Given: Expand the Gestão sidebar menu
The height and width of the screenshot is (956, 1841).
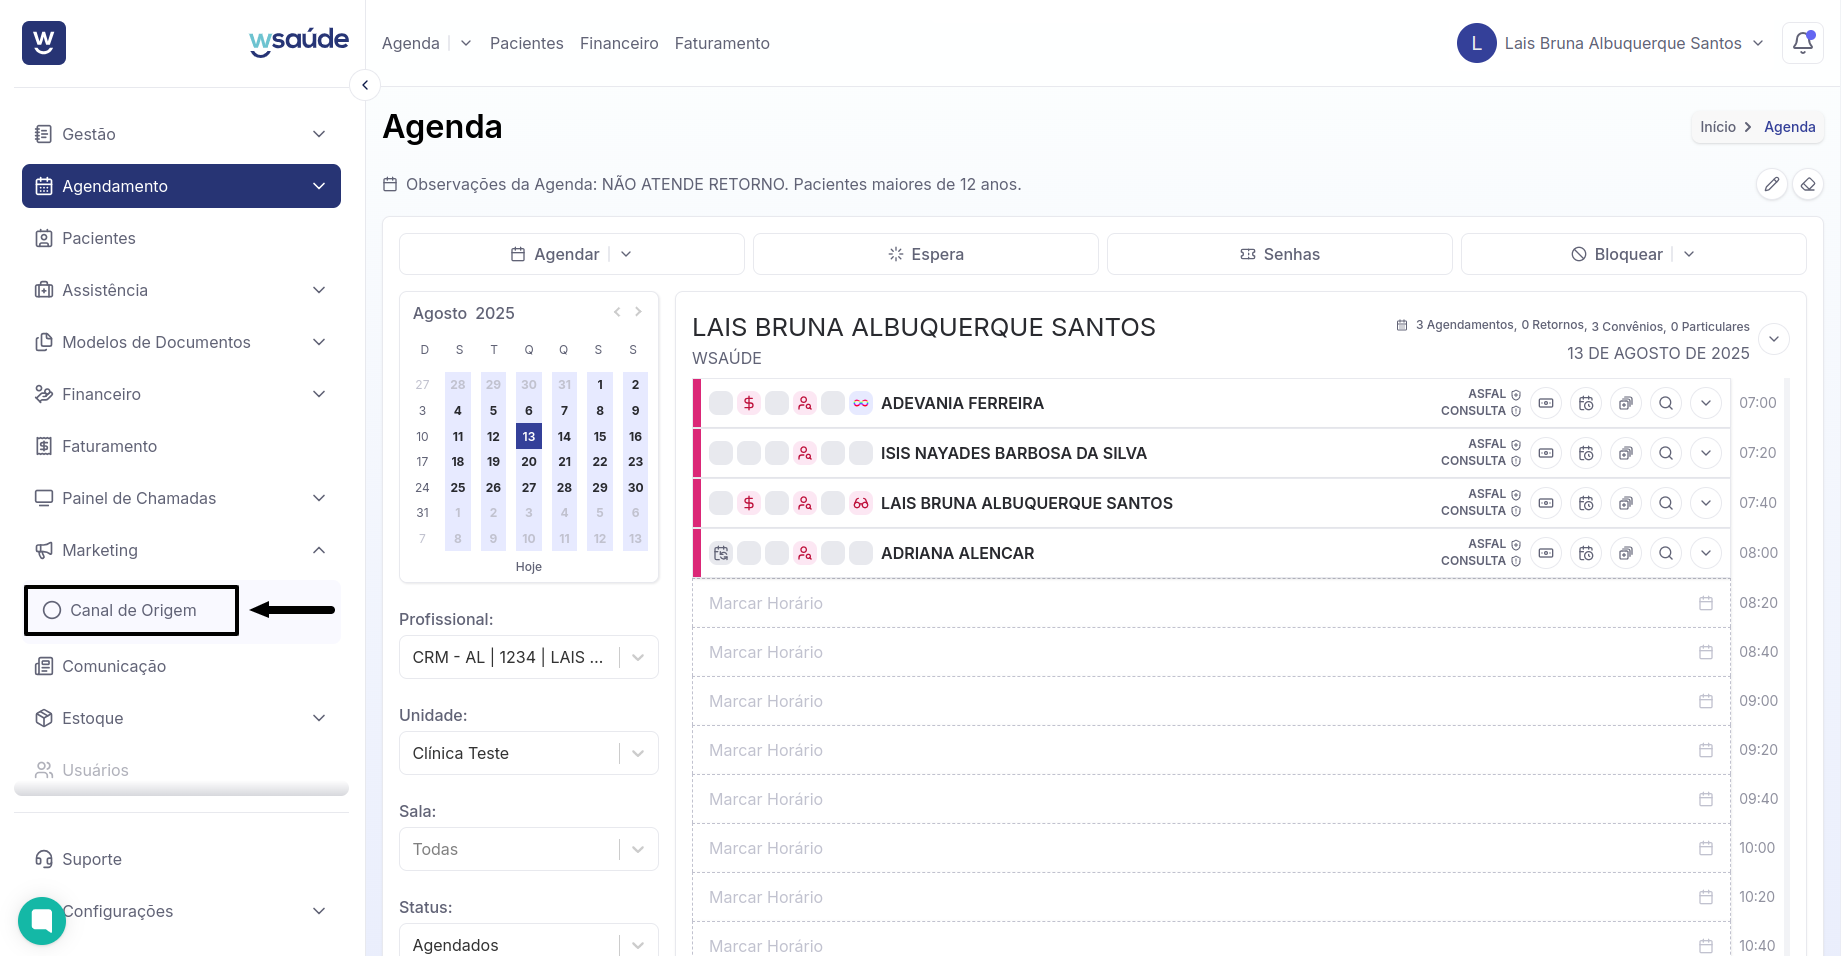Looking at the screenshot, I should click(x=181, y=134).
